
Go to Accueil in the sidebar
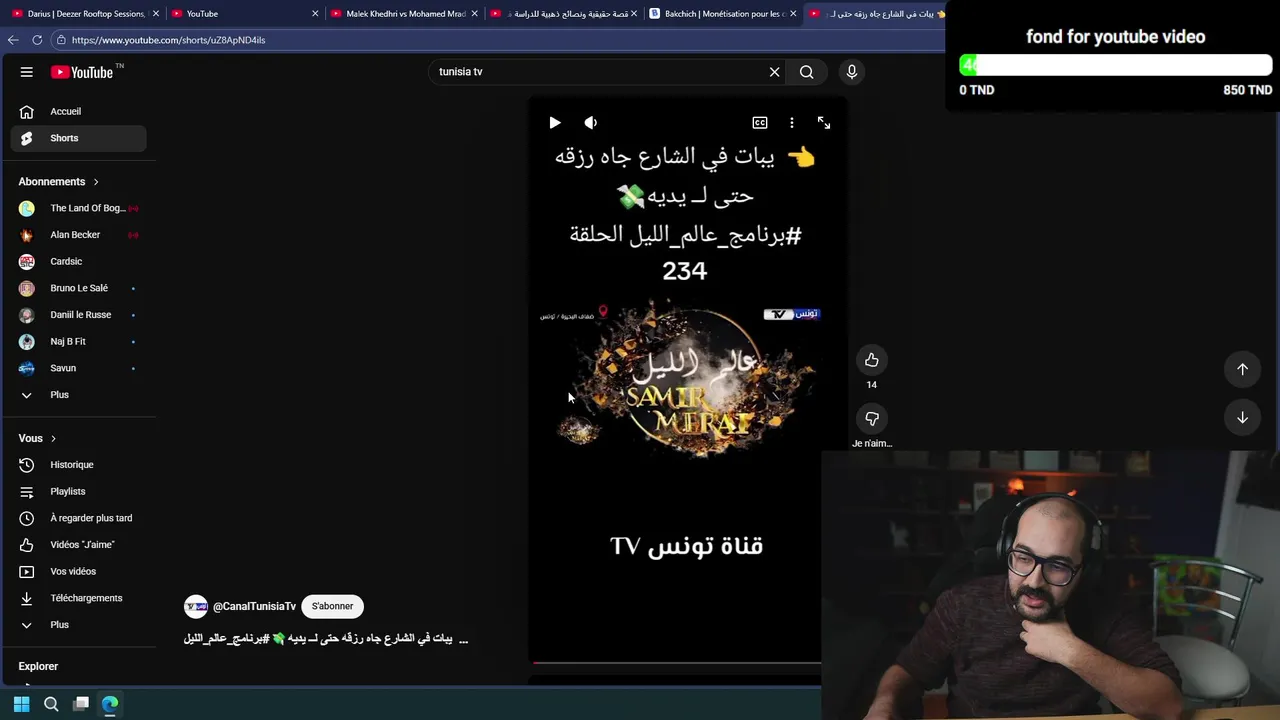pos(78,111)
